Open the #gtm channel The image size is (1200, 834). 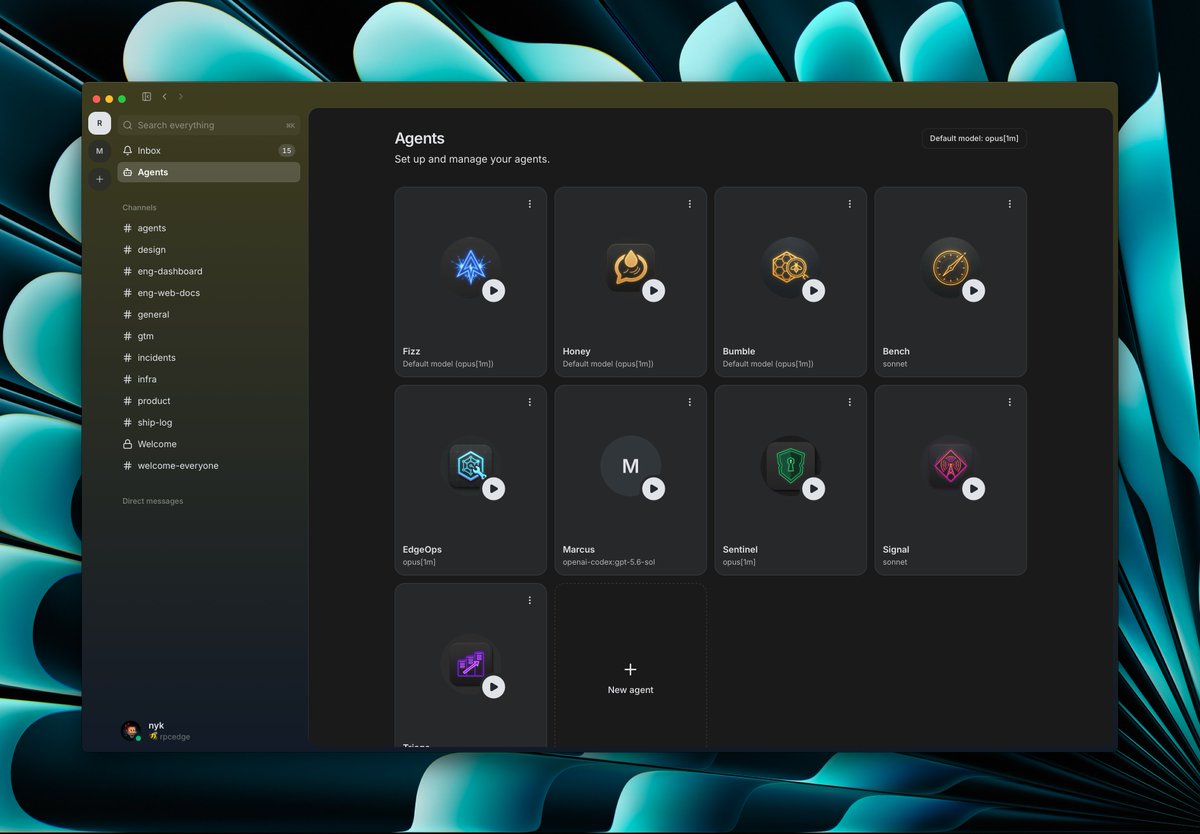[208, 336]
